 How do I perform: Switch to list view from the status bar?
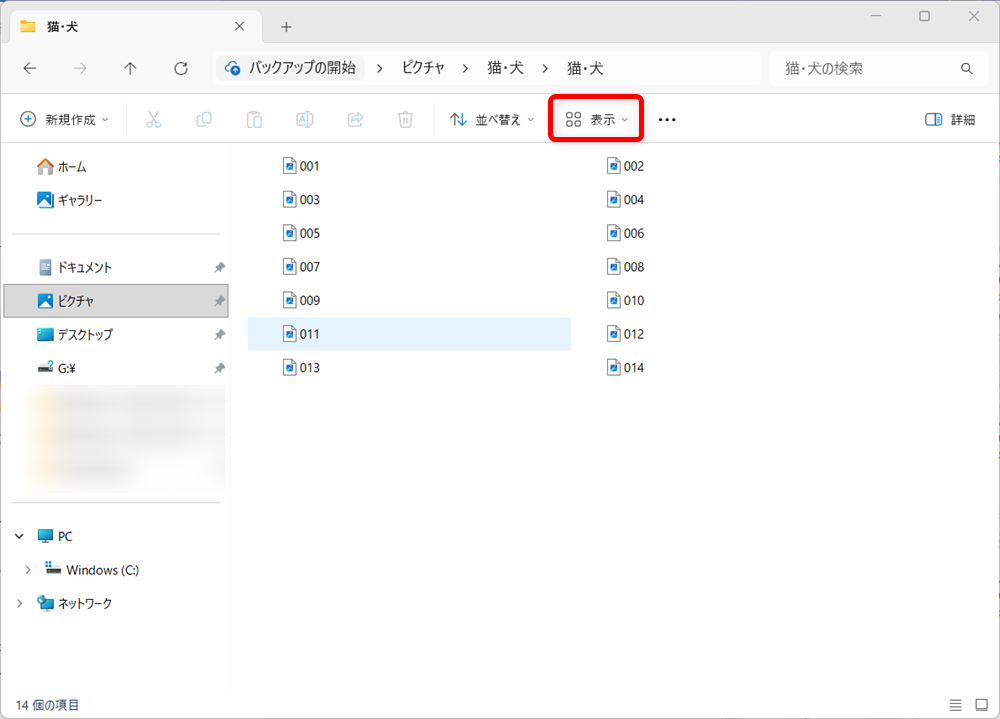pos(957,706)
